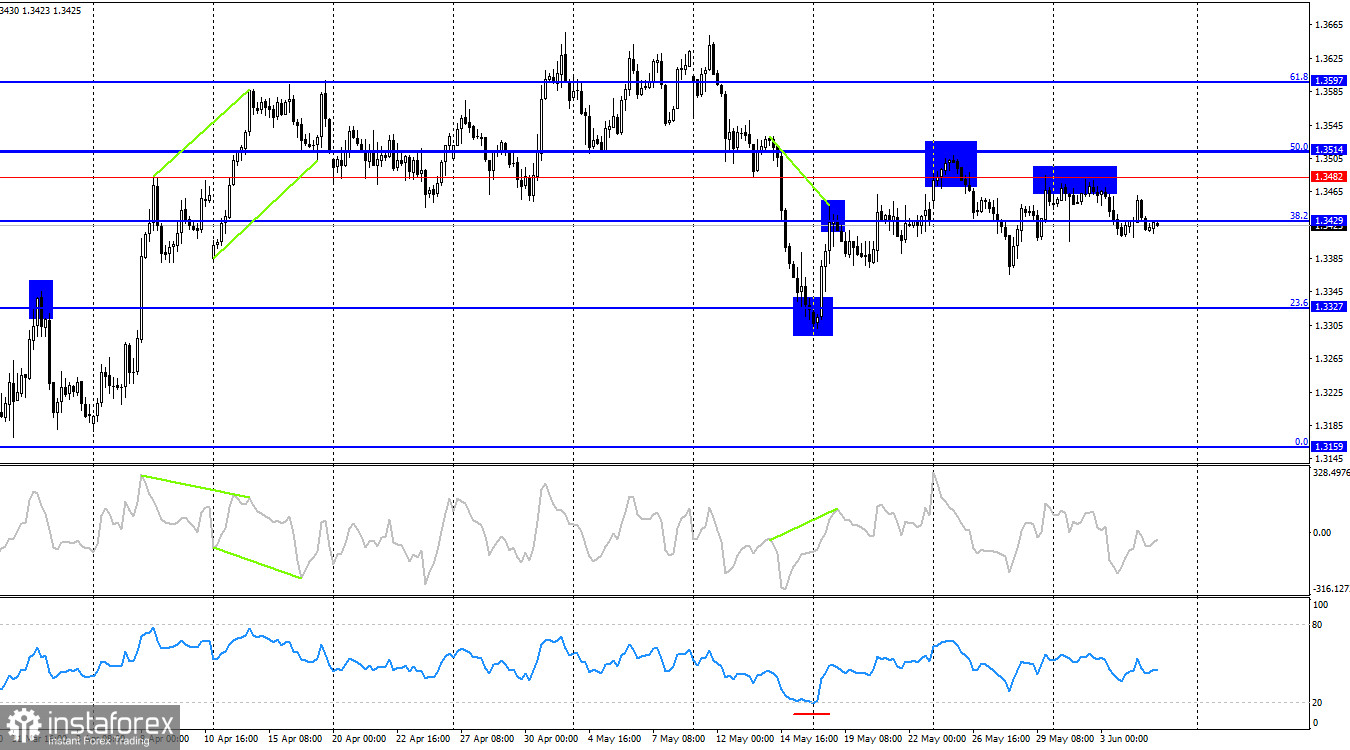Click the 0.00 indicator scale value
Screen dimensions: 1350x750
(1322, 532)
